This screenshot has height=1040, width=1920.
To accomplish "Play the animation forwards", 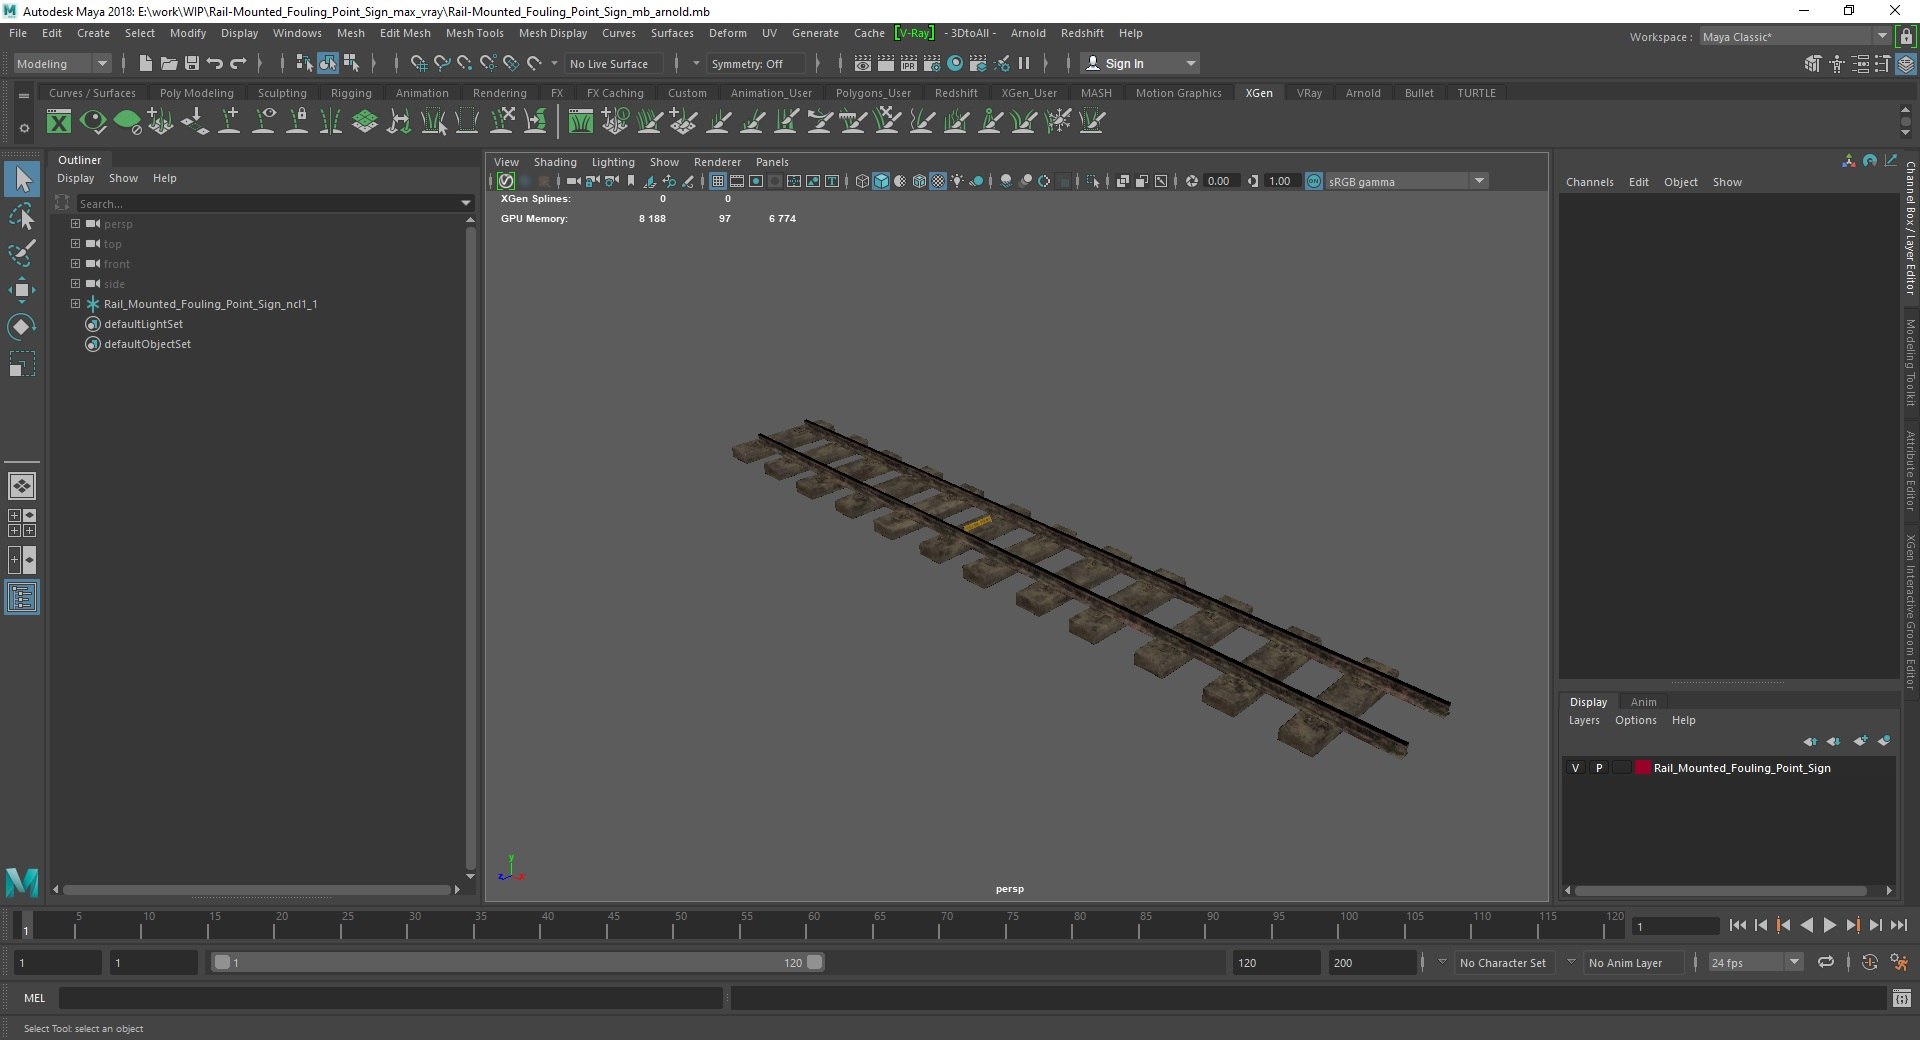I will tap(1829, 926).
